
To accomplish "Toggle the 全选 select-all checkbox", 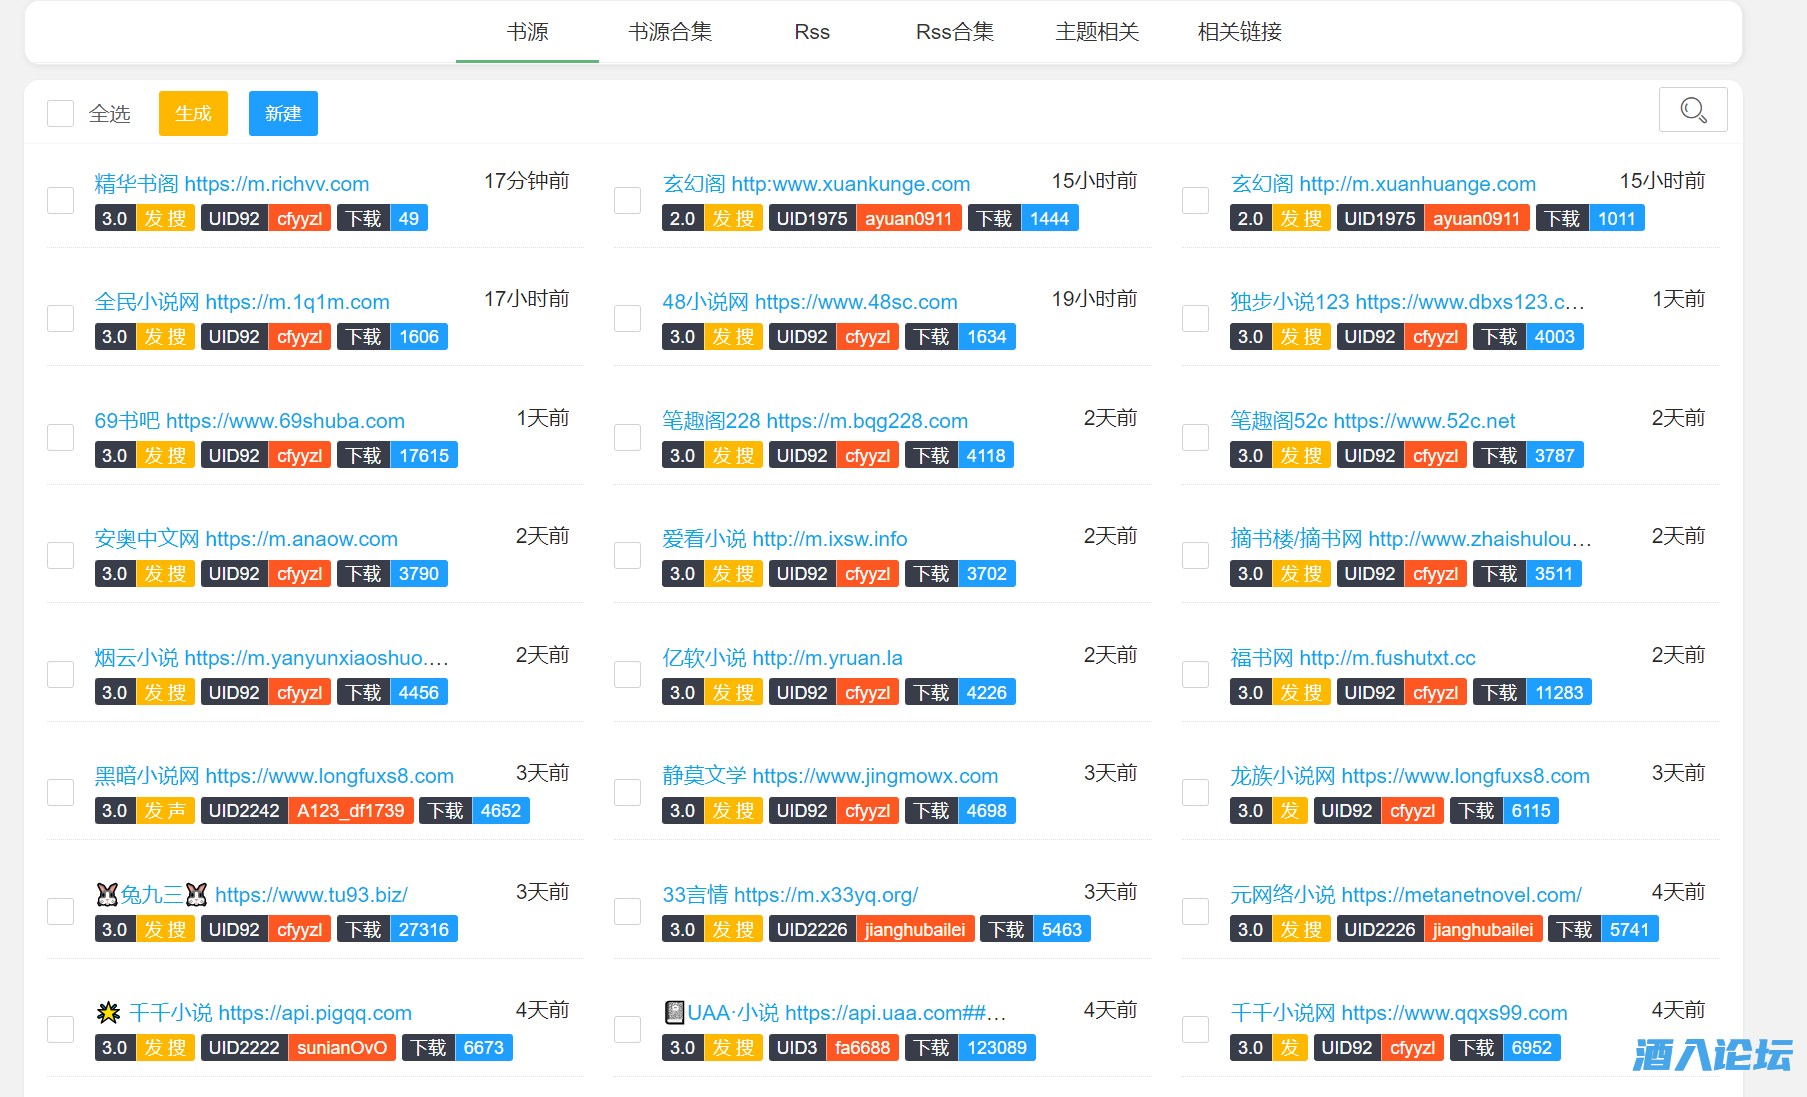I will [61, 114].
